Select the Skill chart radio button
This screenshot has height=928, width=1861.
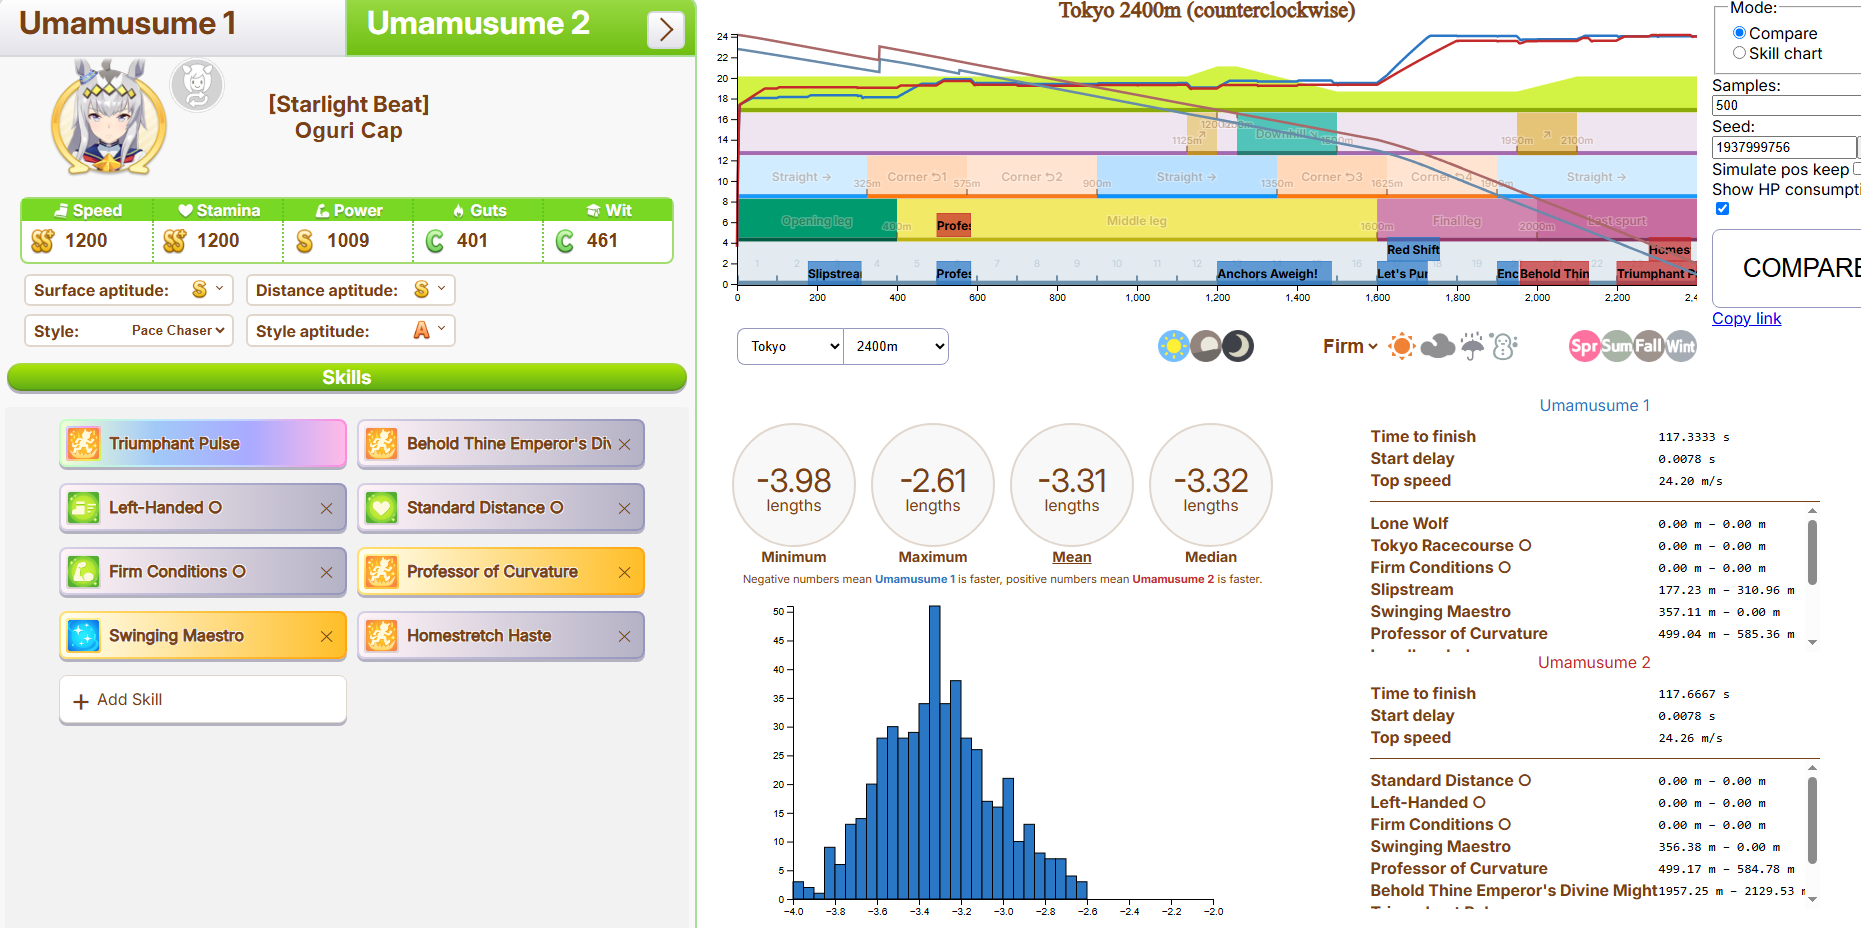(1739, 53)
